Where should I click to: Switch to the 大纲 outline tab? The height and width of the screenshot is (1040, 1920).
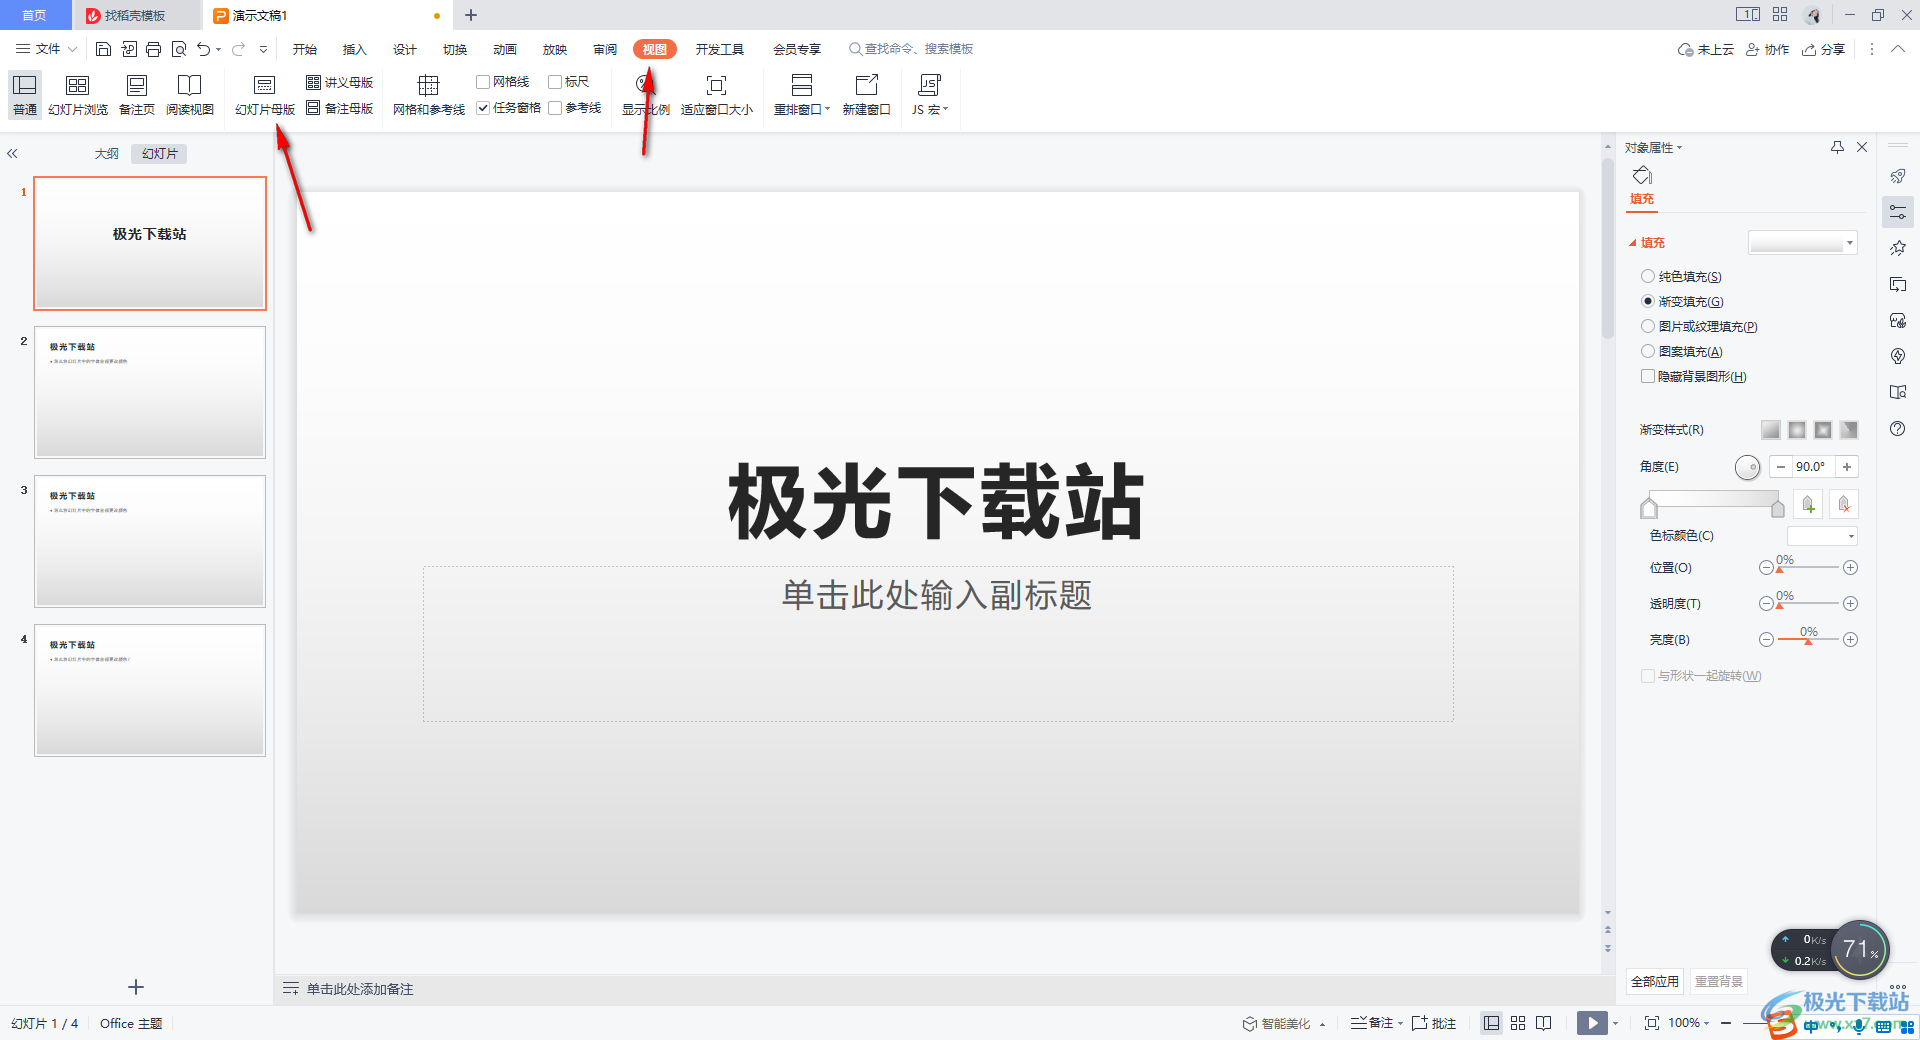(x=107, y=153)
